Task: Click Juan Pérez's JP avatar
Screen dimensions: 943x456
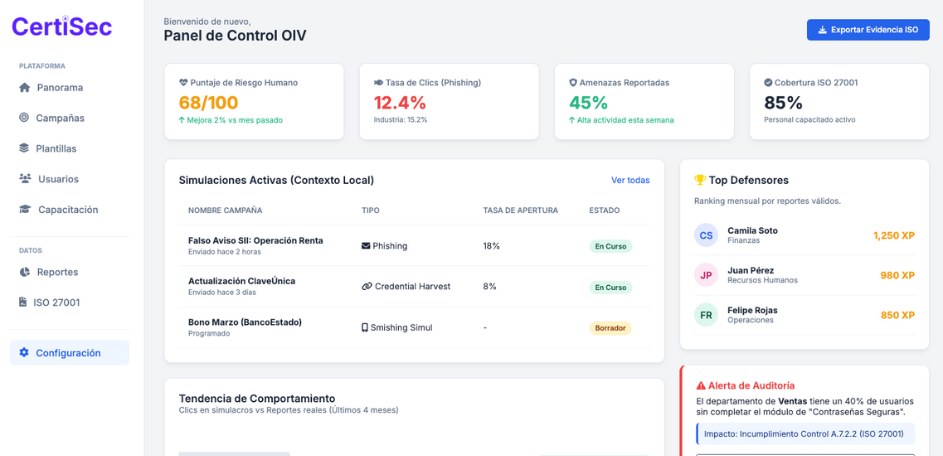Action: pos(706,275)
